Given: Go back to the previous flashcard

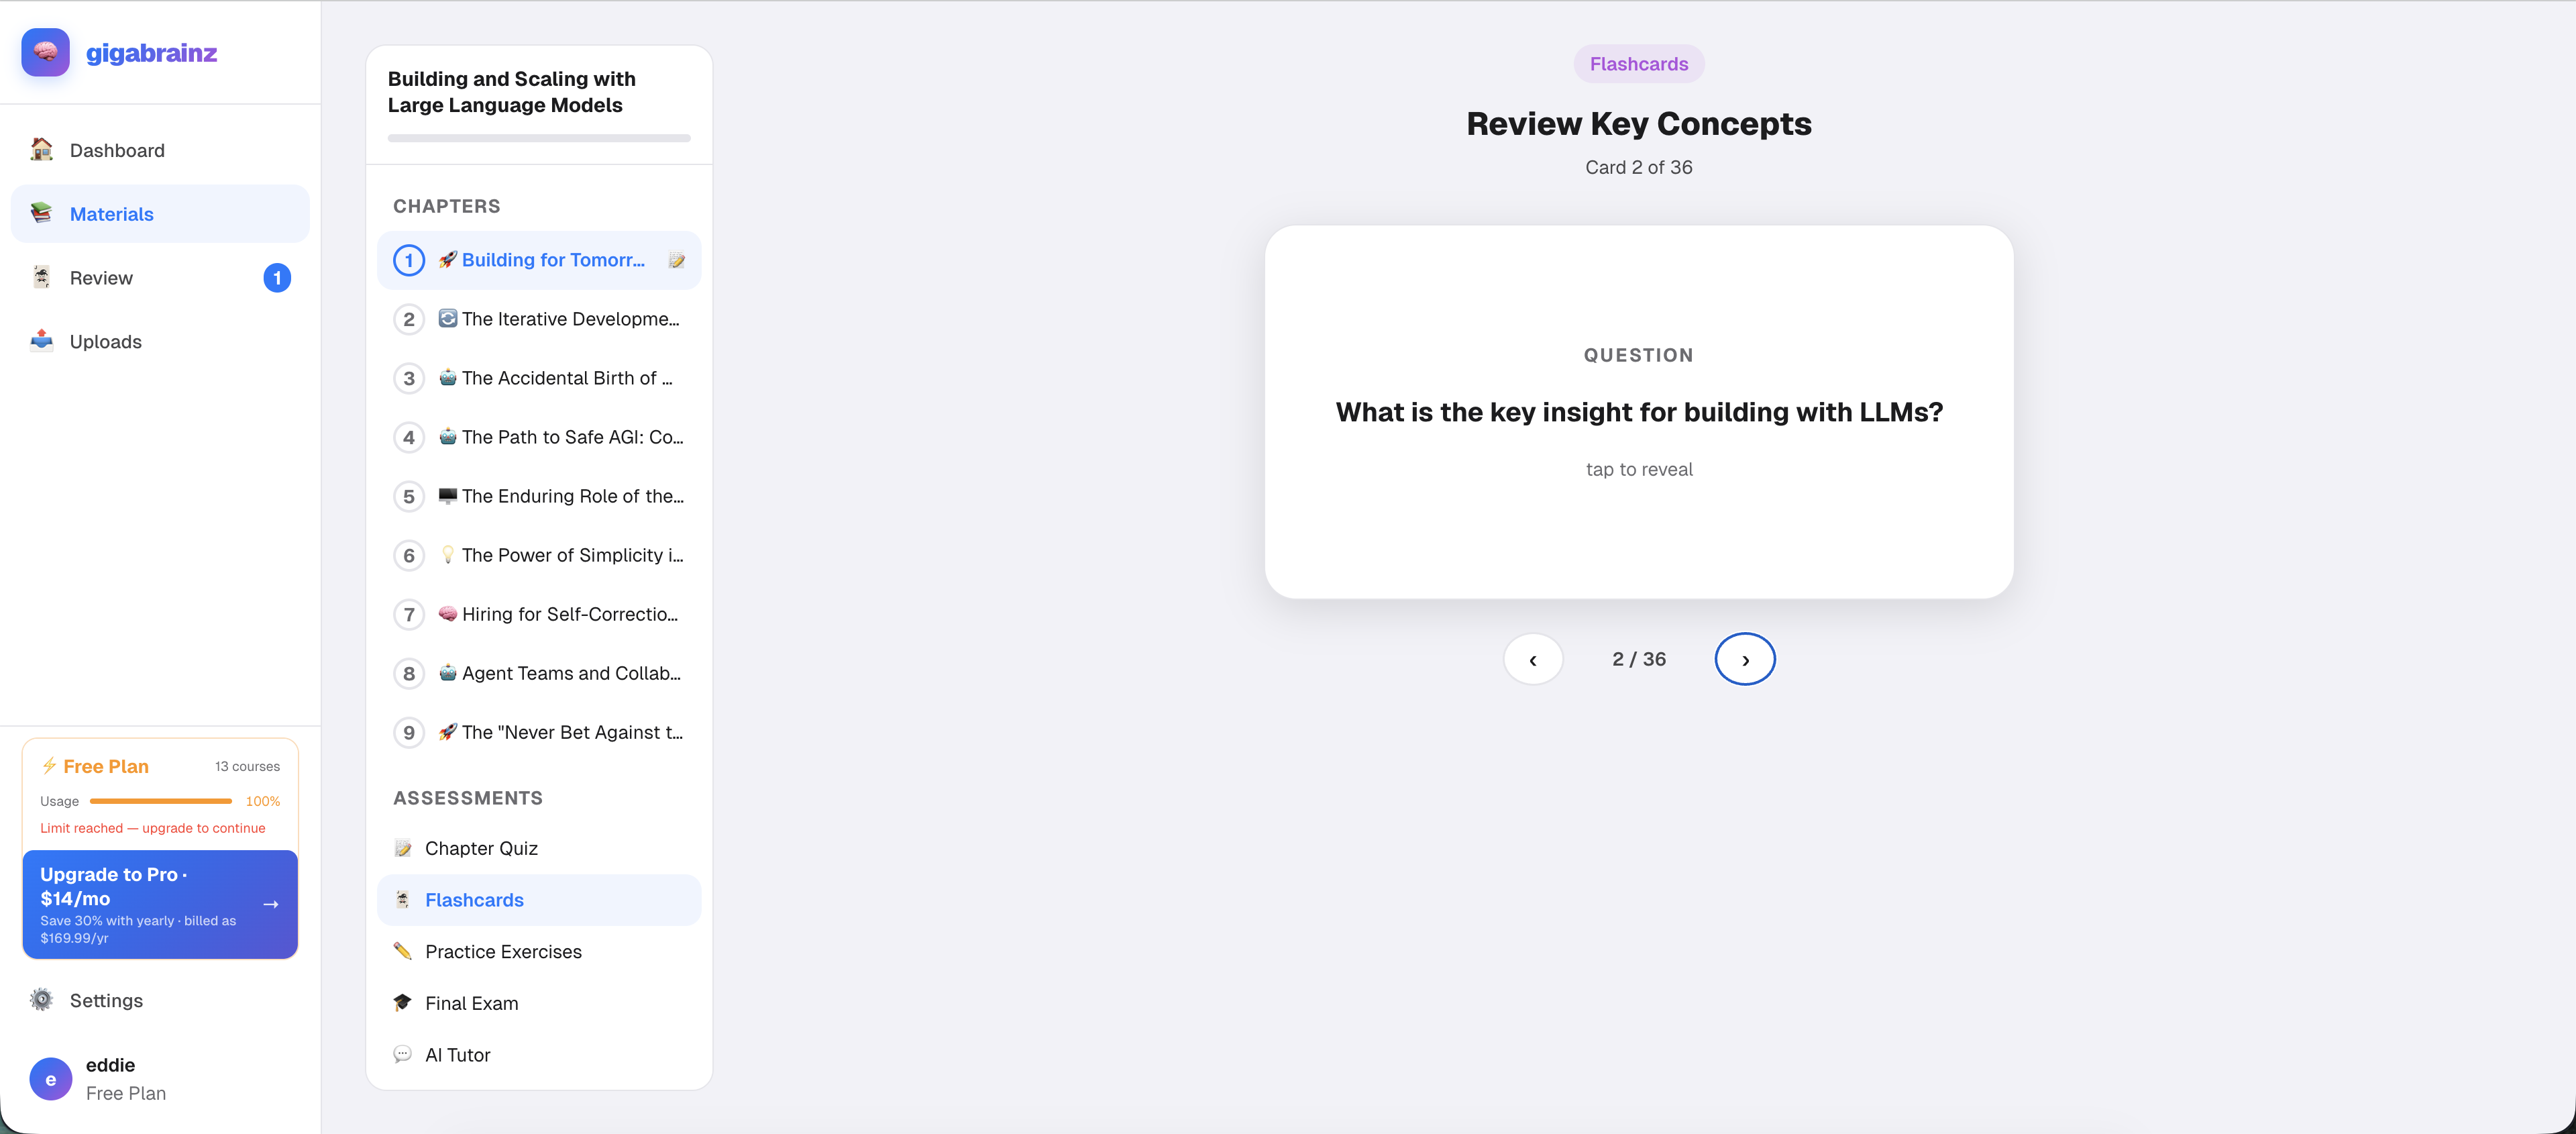Looking at the screenshot, I should pyautogui.click(x=1533, y=659).
